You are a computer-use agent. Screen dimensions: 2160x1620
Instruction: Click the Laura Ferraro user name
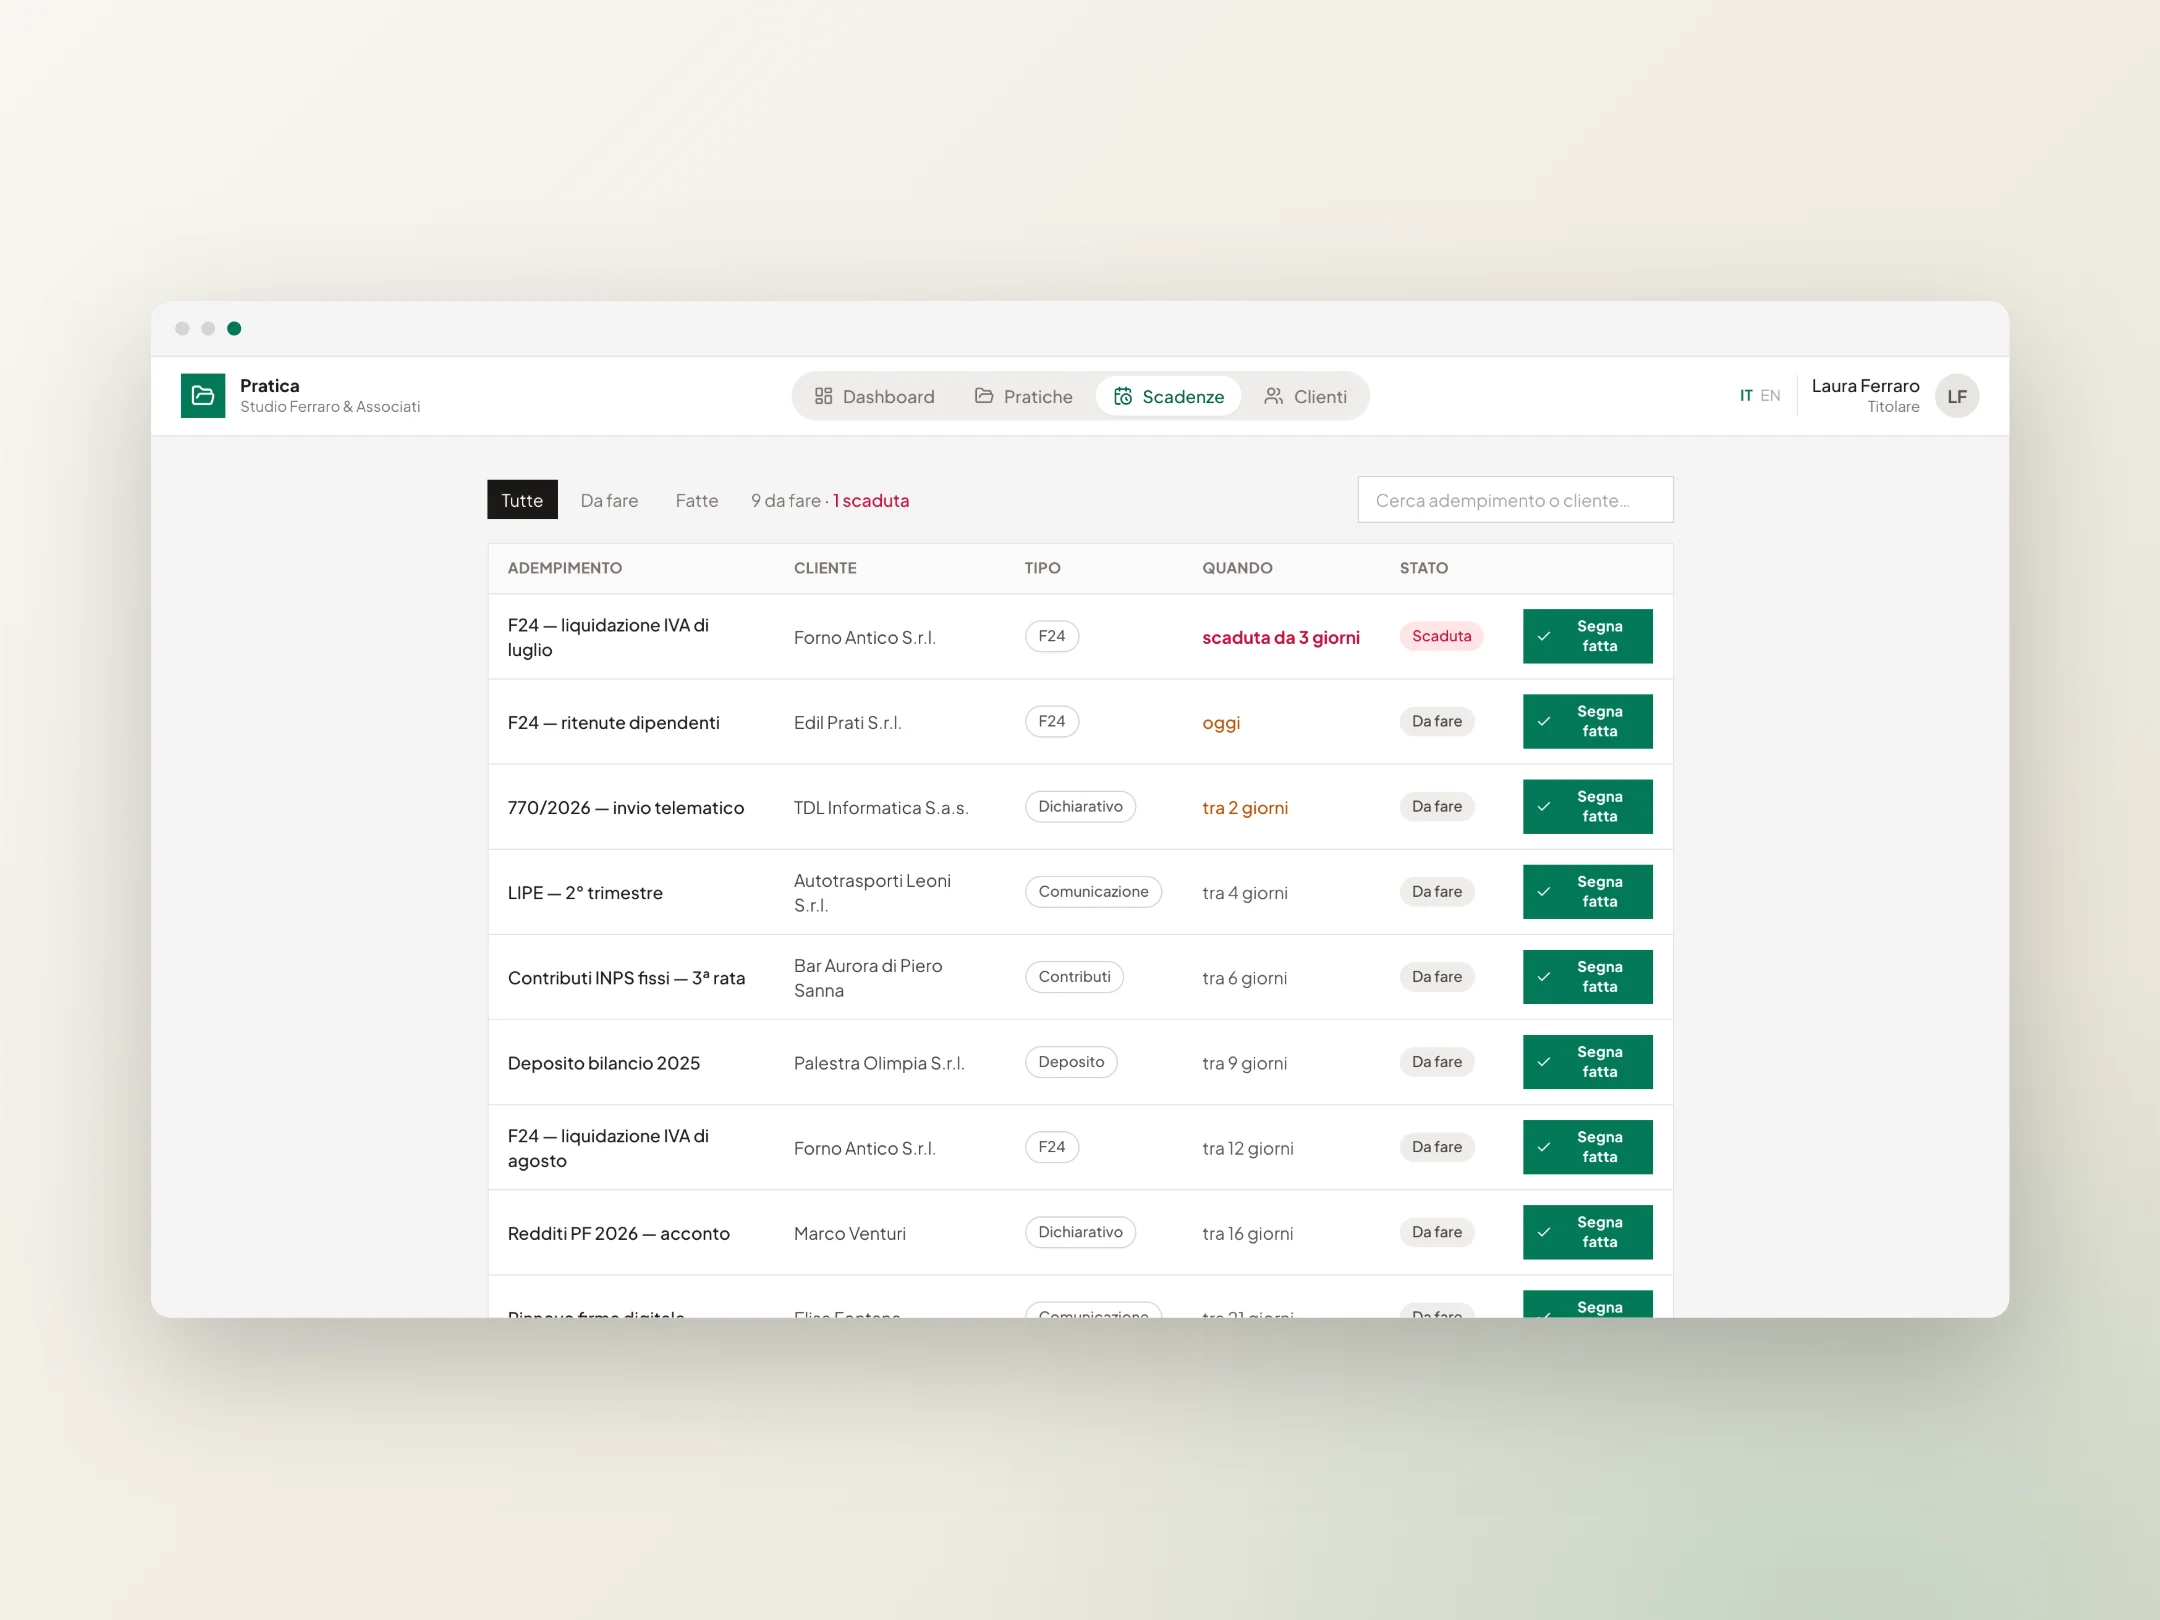point(1865,386)
